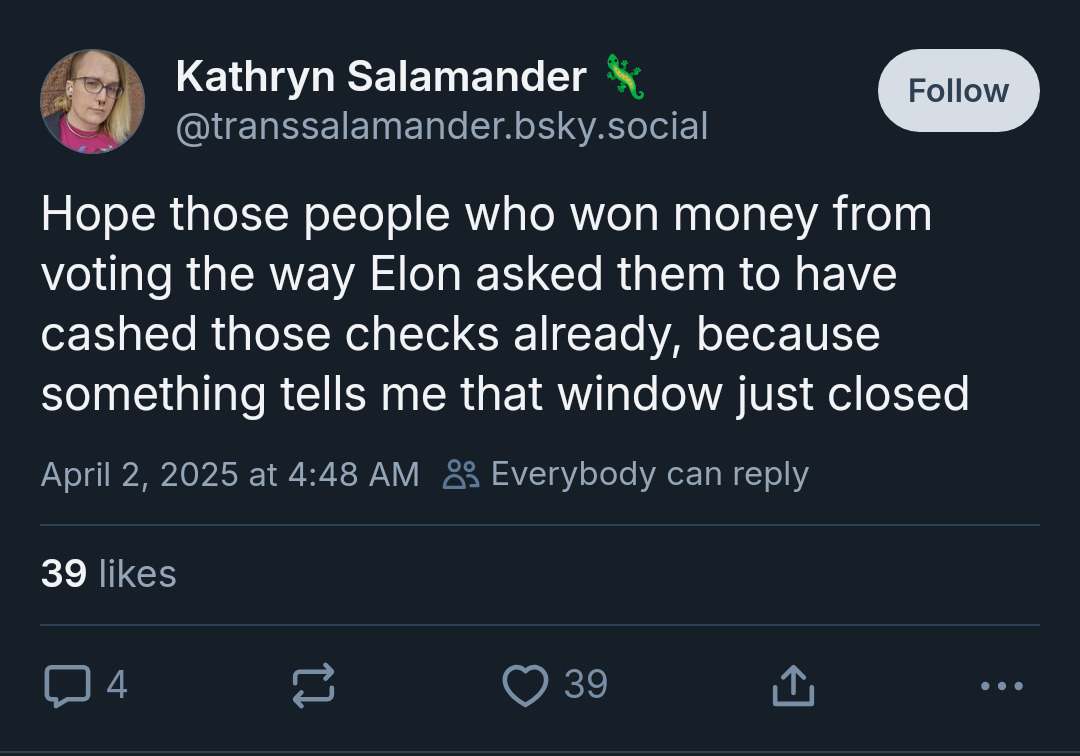Screen dimensions: 1080x756
Task: Click the post text starting with Hope
Action: pos(505,304)
